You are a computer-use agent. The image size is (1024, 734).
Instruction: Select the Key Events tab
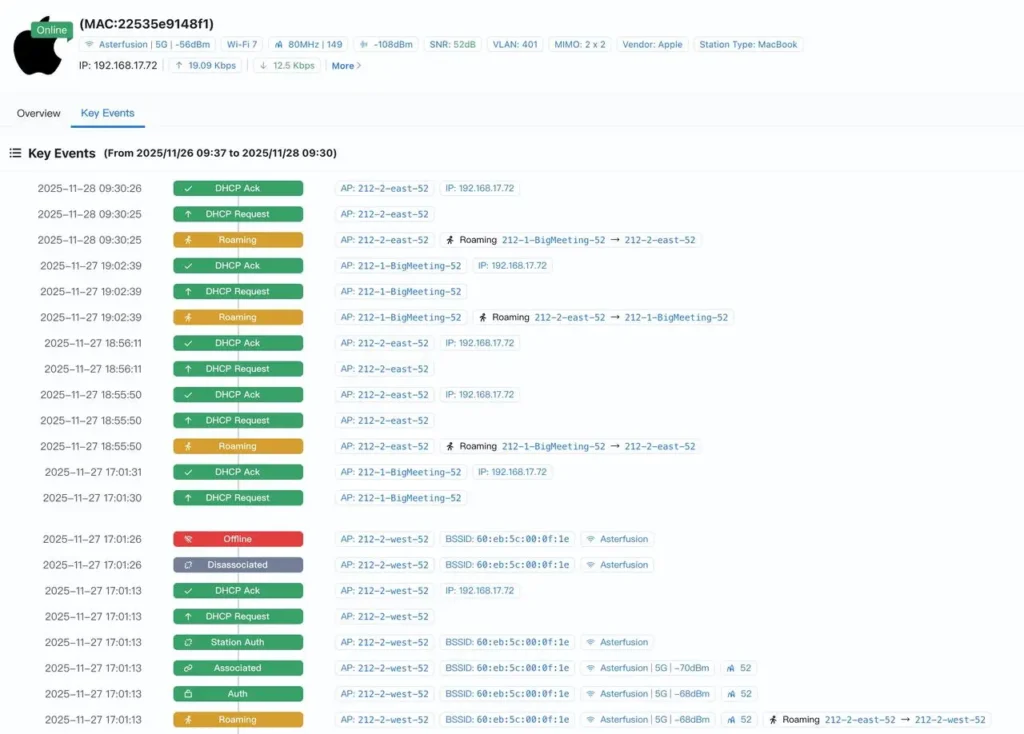pos(107,113)
